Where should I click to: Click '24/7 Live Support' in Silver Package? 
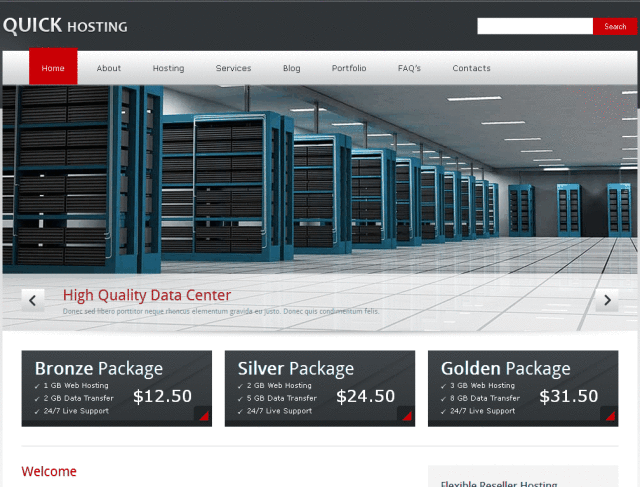click(279, 411)
